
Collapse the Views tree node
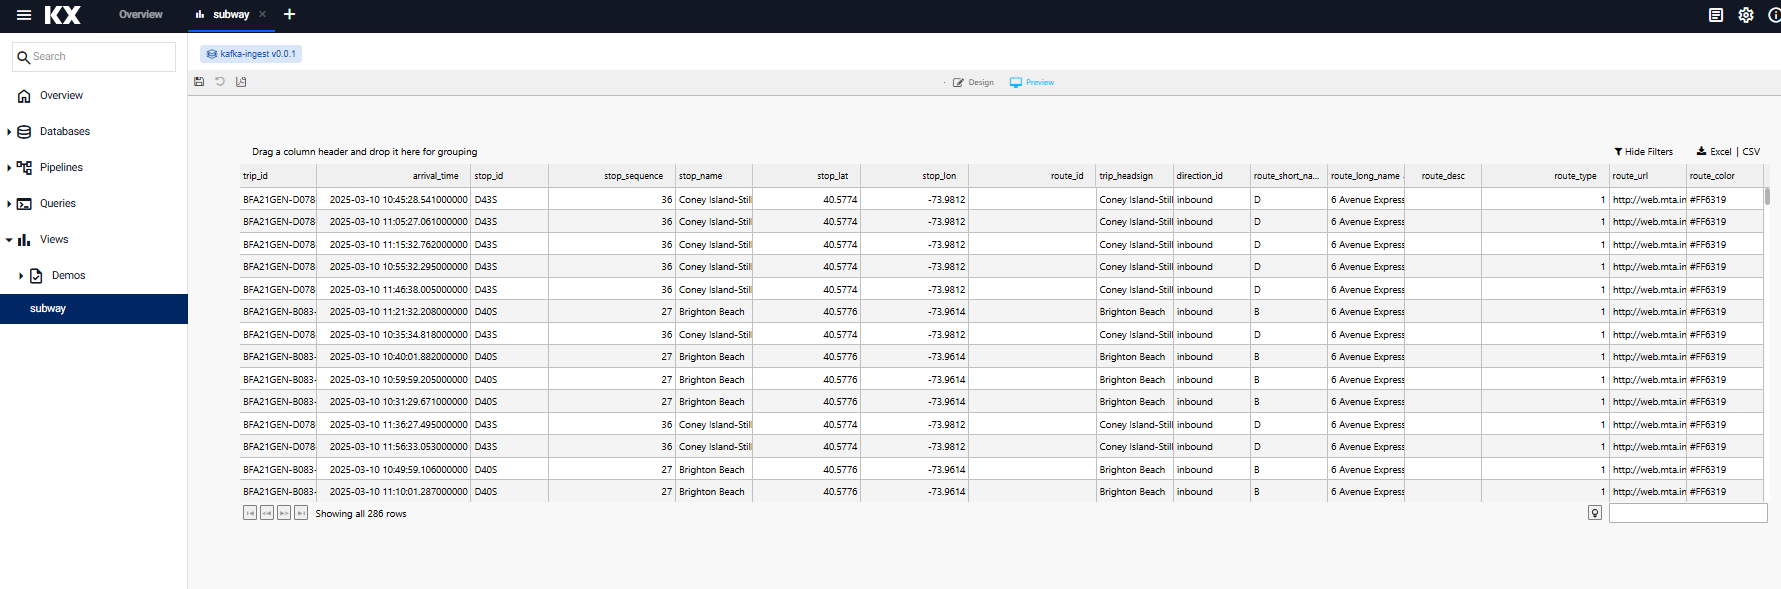tap(9, 240)
